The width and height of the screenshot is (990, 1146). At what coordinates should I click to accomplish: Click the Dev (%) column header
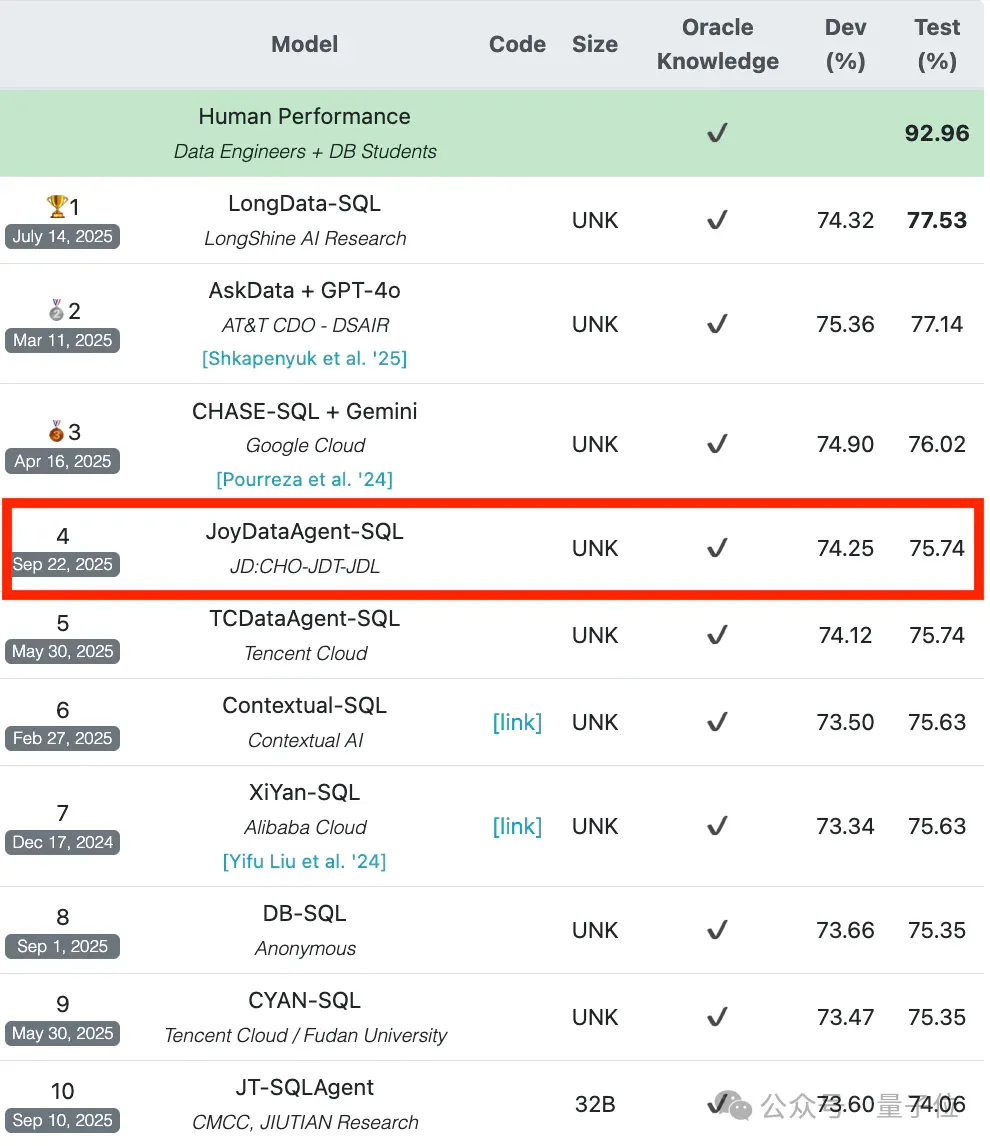click(x=845, y=44)
